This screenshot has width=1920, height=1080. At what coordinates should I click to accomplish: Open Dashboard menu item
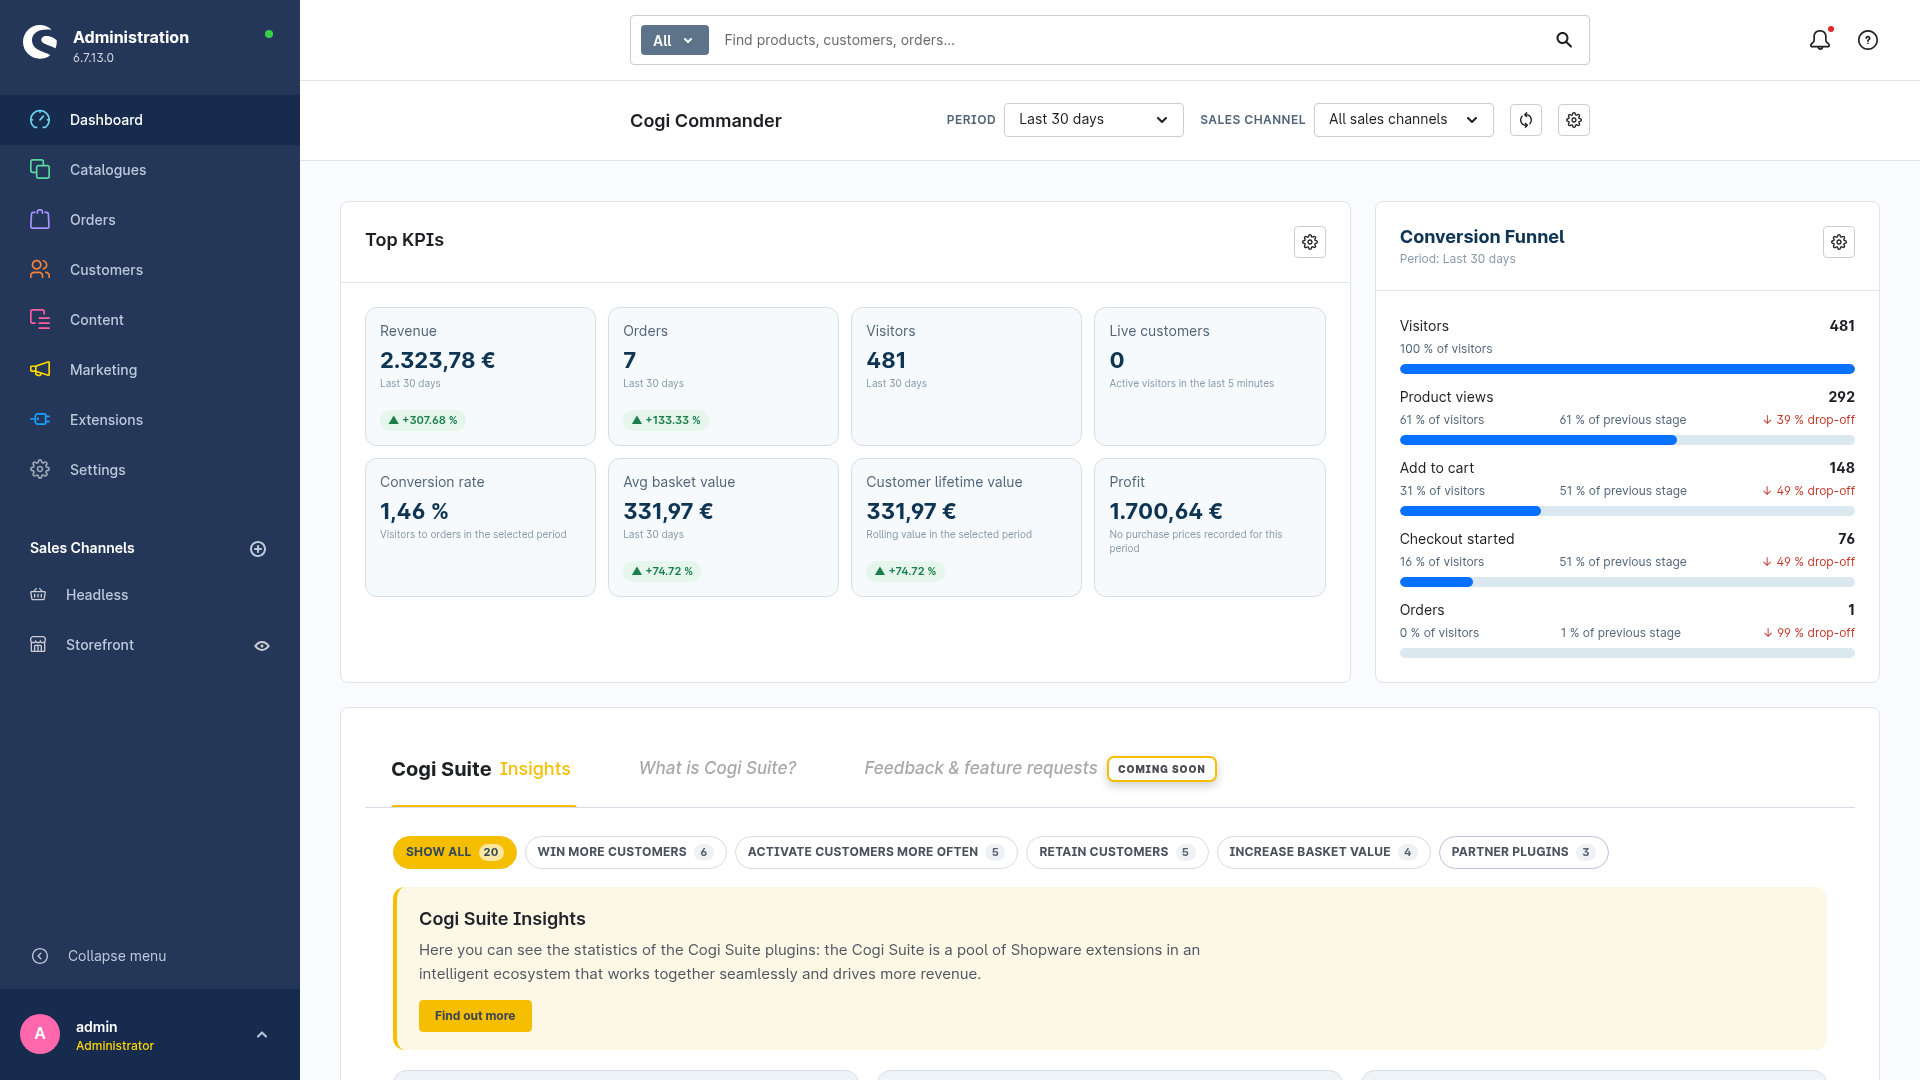coord(150,120)
